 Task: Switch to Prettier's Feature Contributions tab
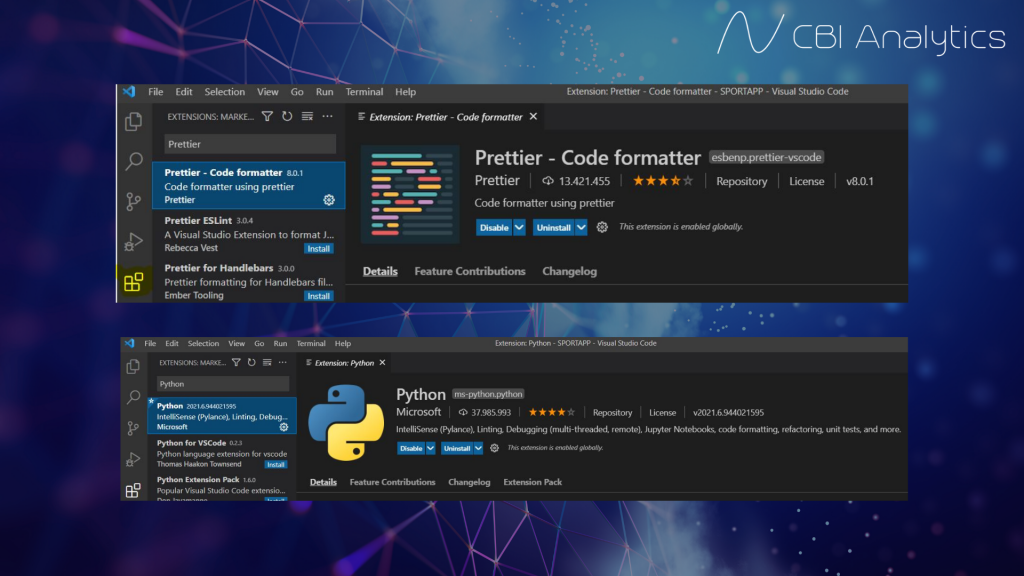click(x=470, y=271)
